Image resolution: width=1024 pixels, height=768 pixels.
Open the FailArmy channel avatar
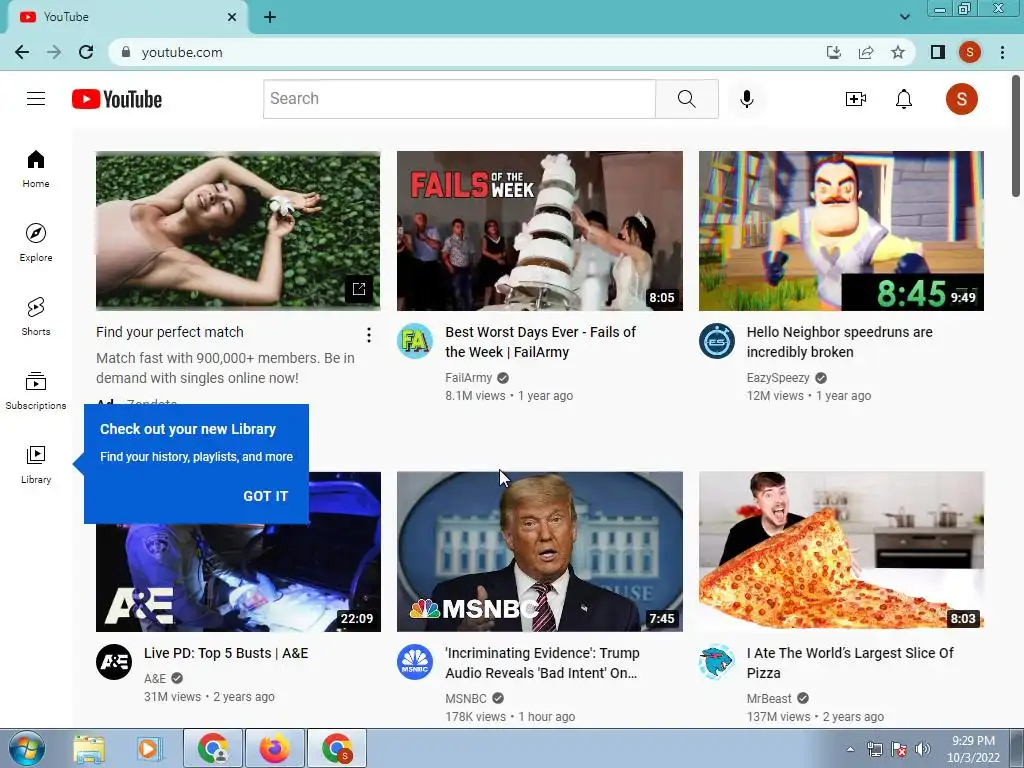point(415,341)
